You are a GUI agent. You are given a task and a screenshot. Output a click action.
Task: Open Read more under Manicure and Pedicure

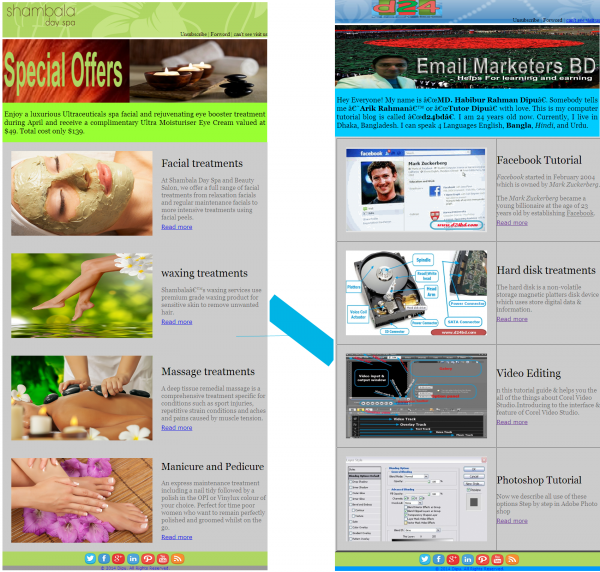(x=177, y=537)
